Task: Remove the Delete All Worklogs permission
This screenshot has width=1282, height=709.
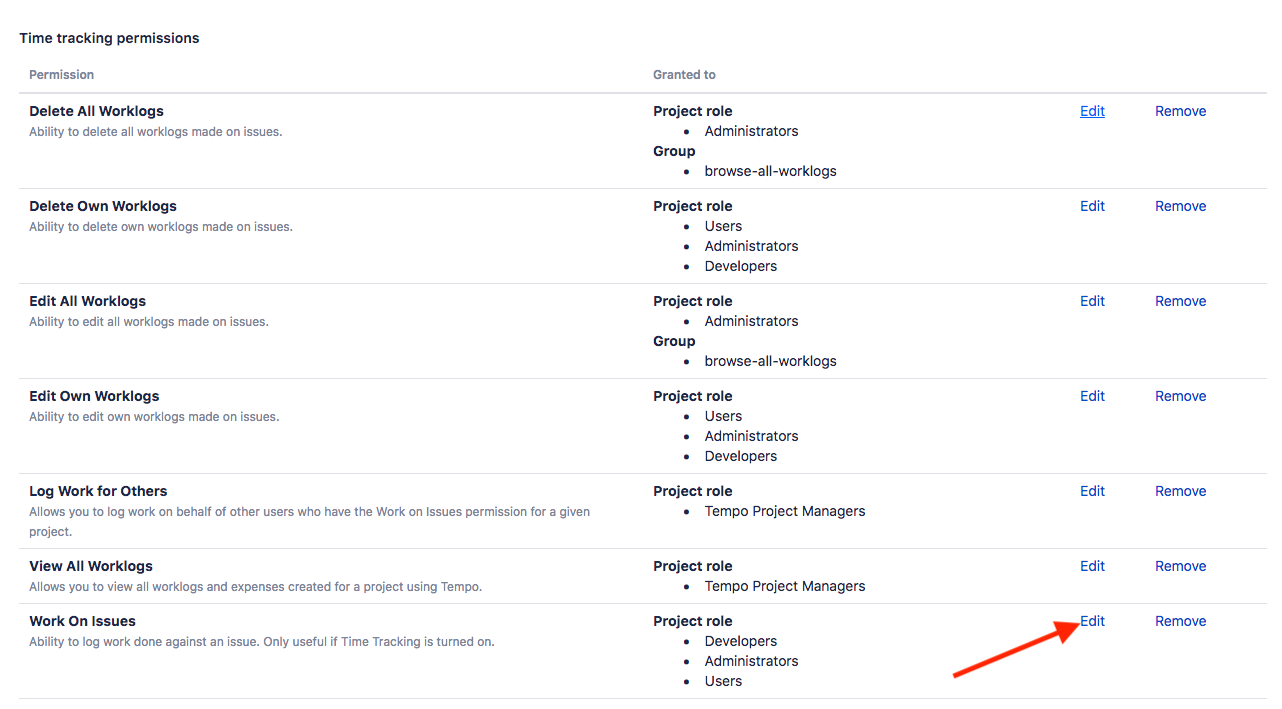Action: click(1180, 111)
